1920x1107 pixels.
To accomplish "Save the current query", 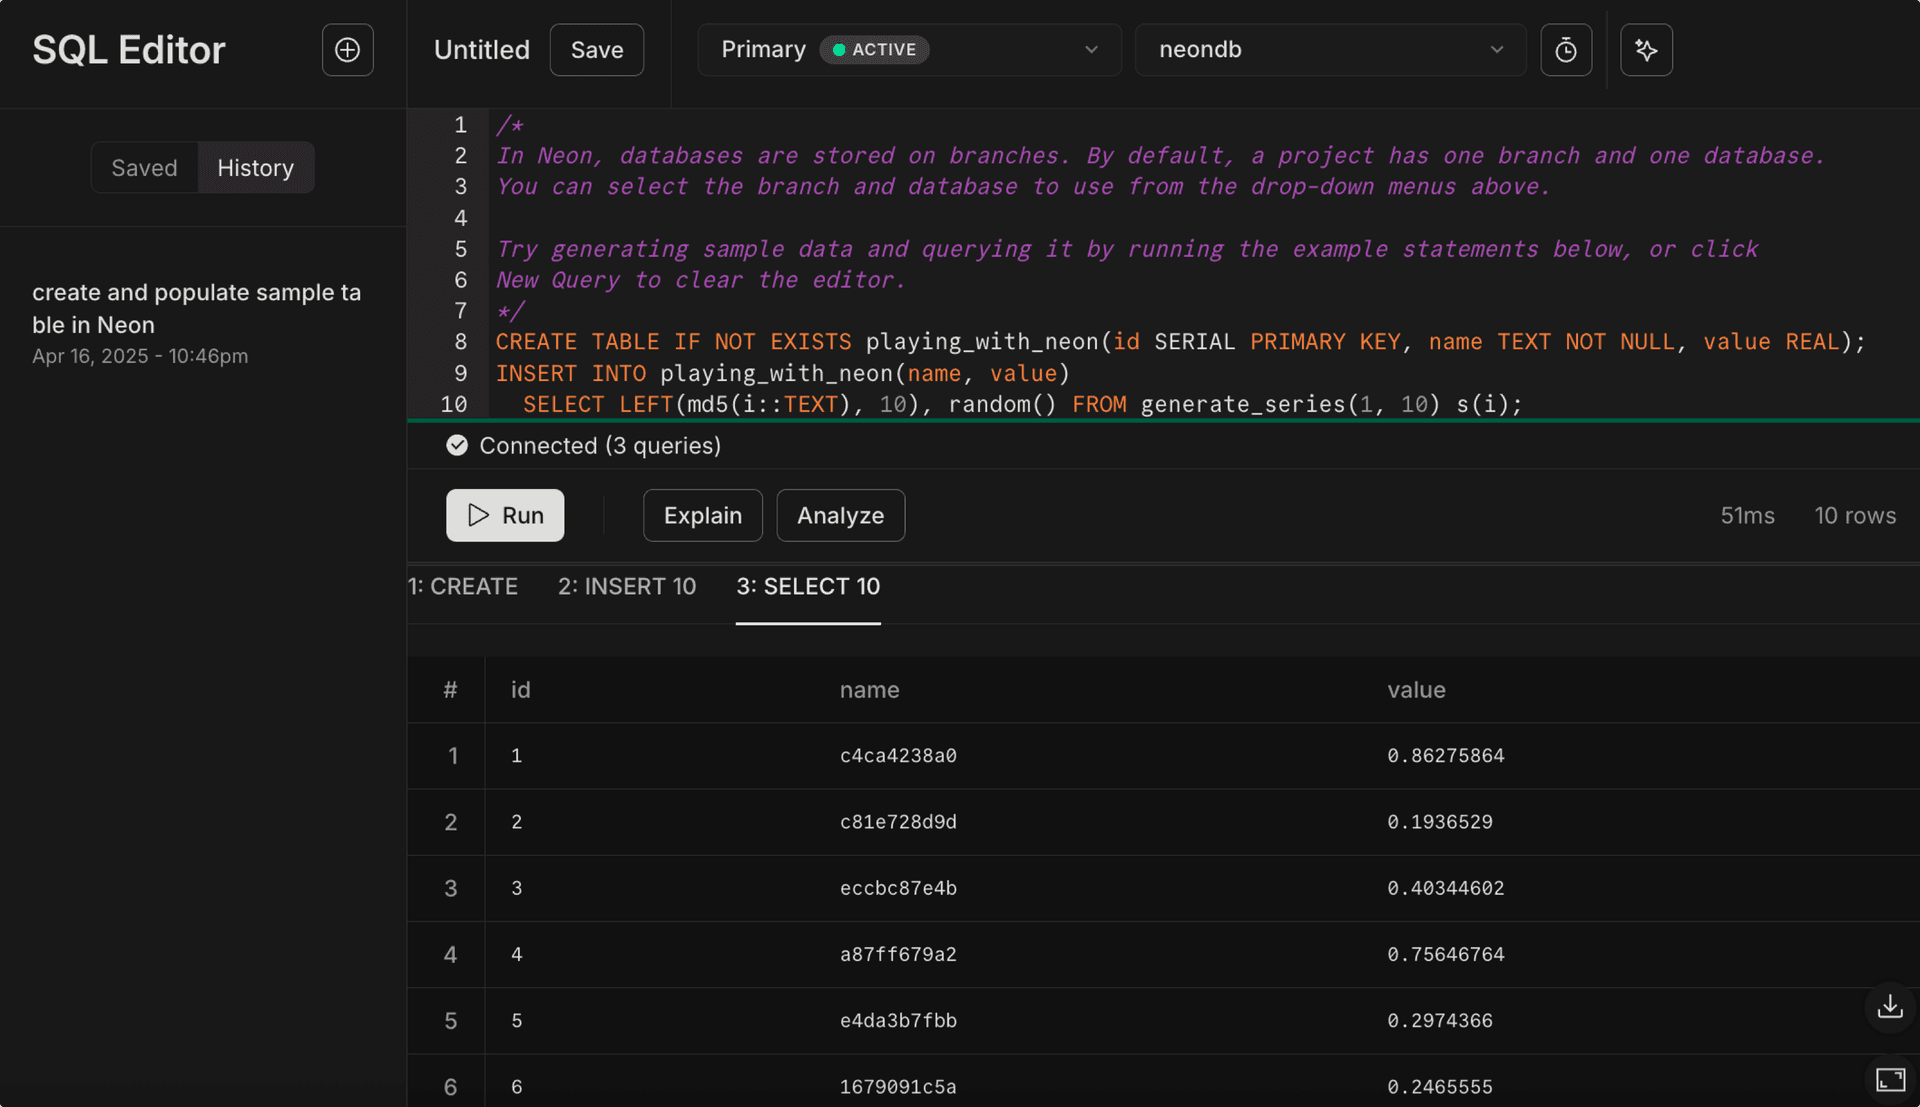I will click(596, 49).
